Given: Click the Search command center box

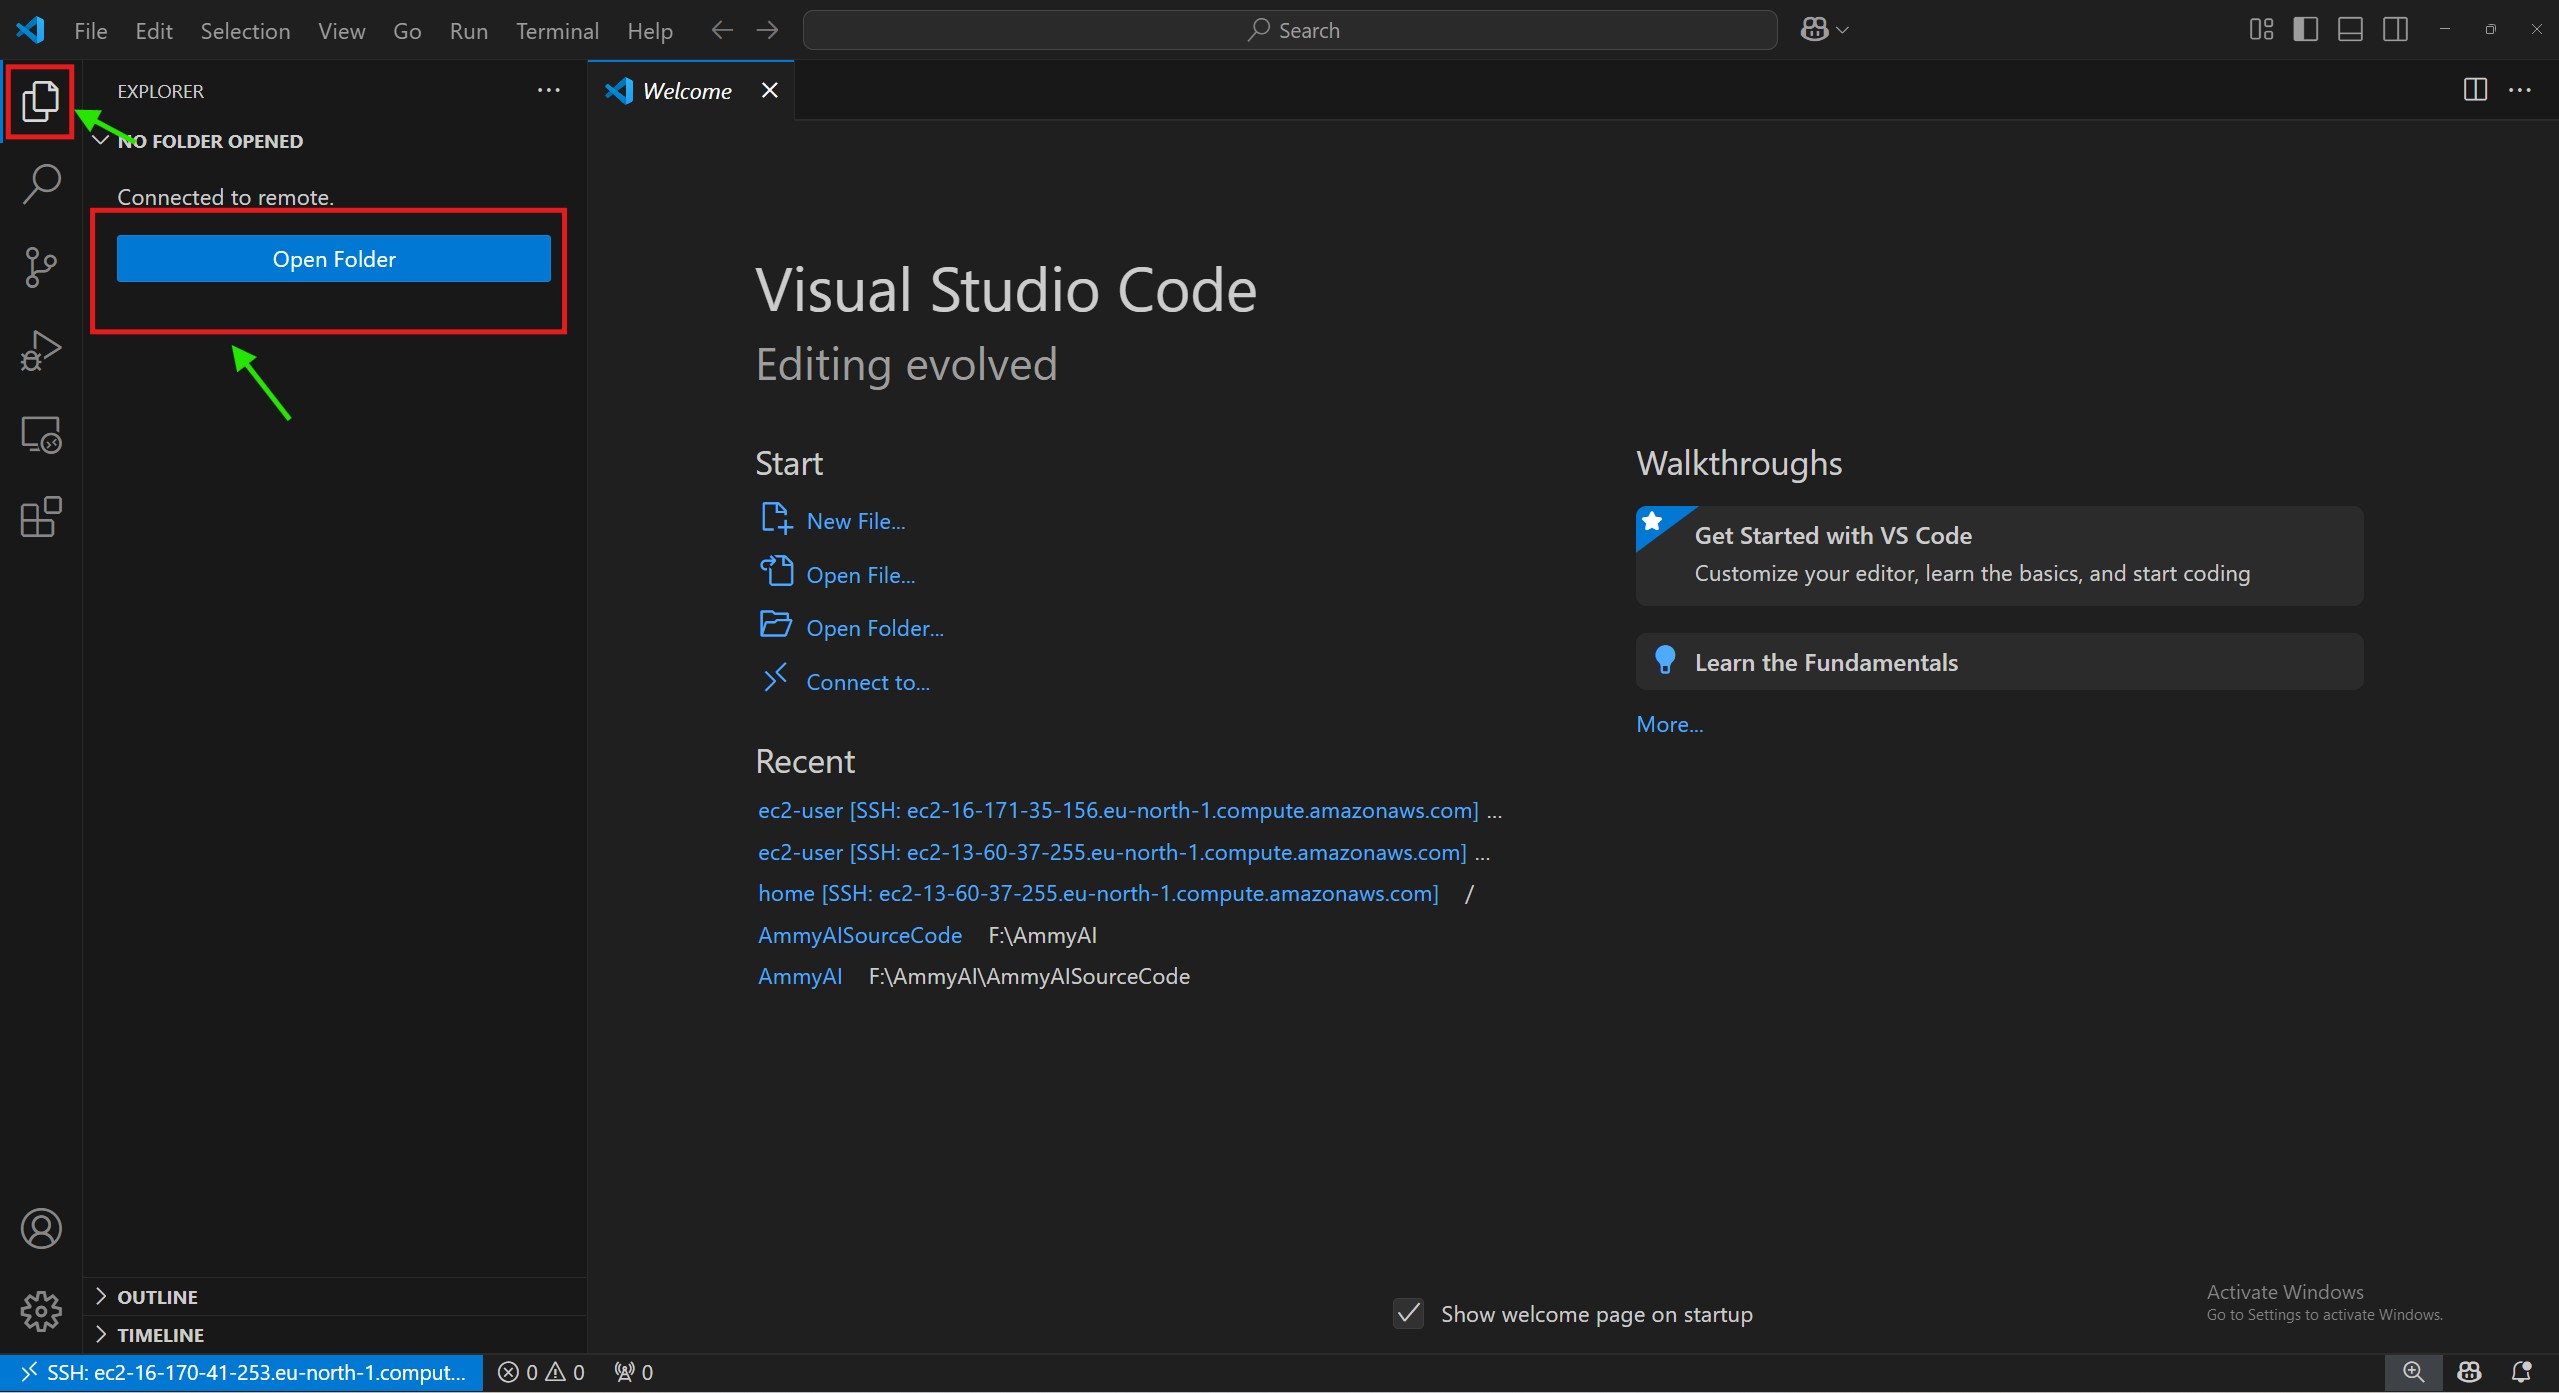Looking at the screenshot, I should click(1289, 30).
